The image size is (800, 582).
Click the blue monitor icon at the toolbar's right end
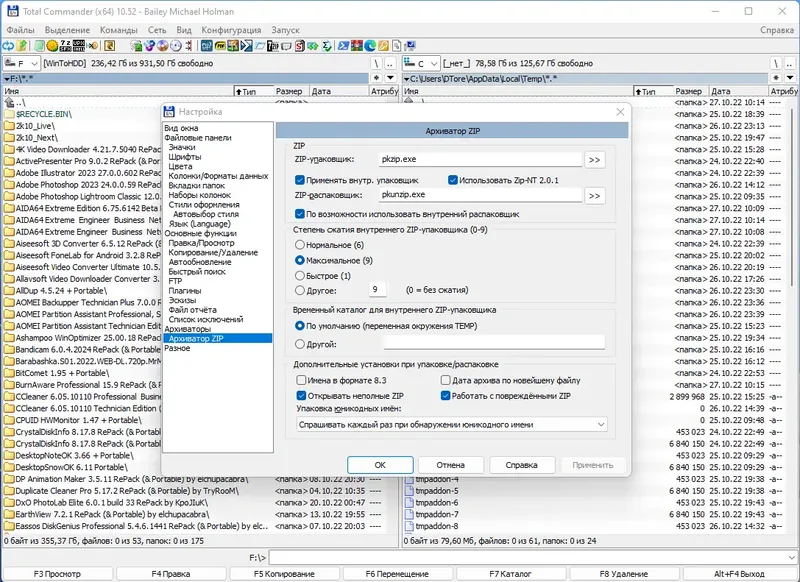coord(410,46)
